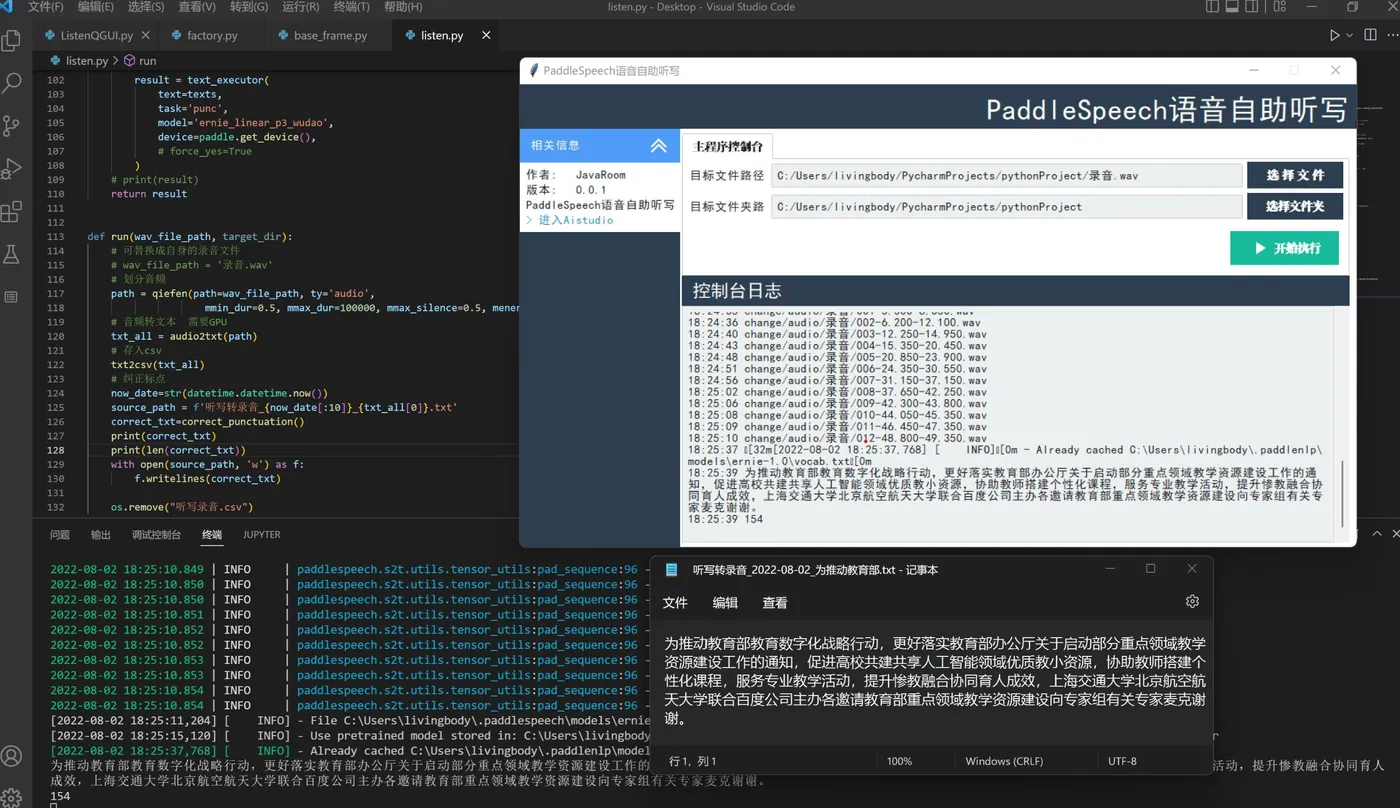Open the 查看(V) menu in VS Code
Screen dimensions: 1400x808
(x=197, y=7)
